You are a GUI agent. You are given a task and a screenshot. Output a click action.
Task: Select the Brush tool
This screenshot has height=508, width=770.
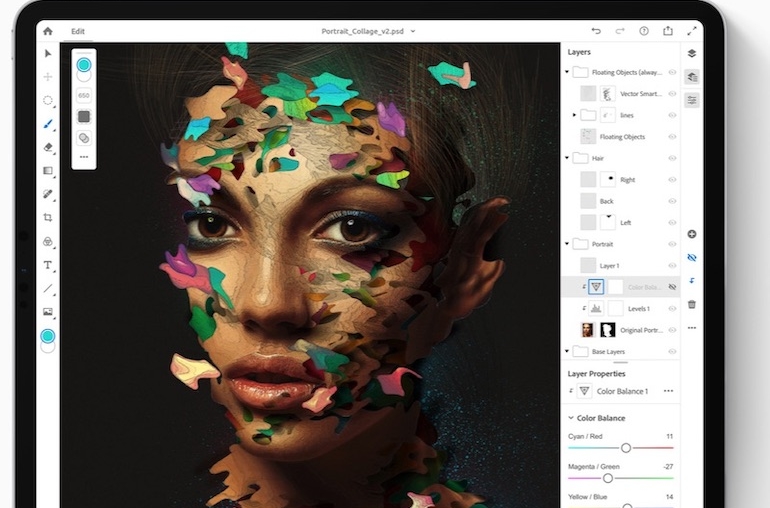coord(48,124)
